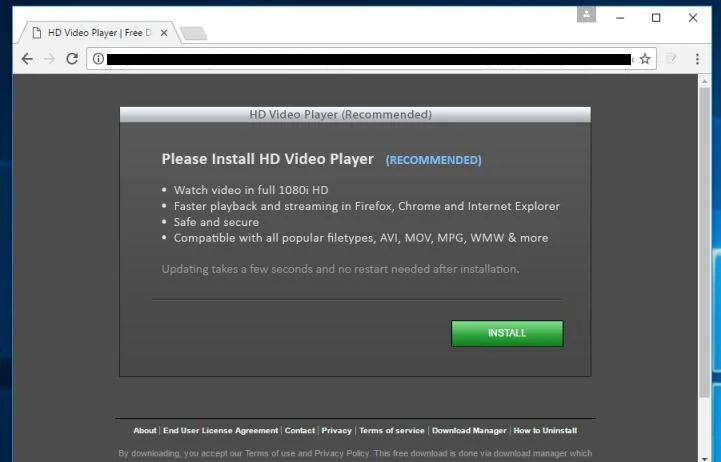Select the HD Video Player tab
Image resolution: width=721 pixels, height=462 pixels.
(x=99, y=33)
